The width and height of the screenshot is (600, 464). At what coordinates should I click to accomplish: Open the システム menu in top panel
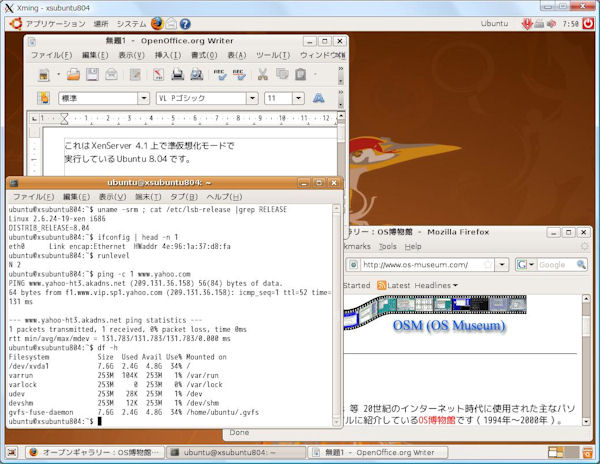[131, 24]
